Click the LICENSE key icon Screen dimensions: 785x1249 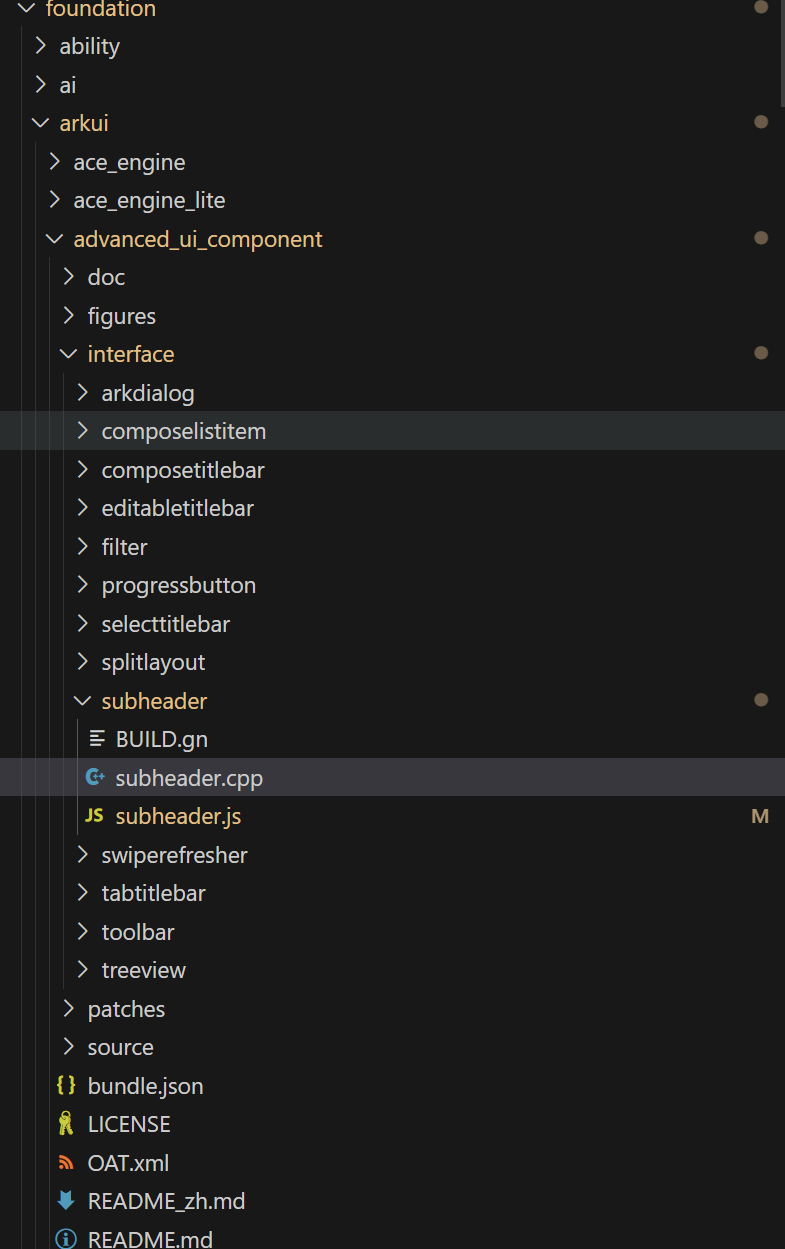pyautogui.click(x=66, y=1124)
